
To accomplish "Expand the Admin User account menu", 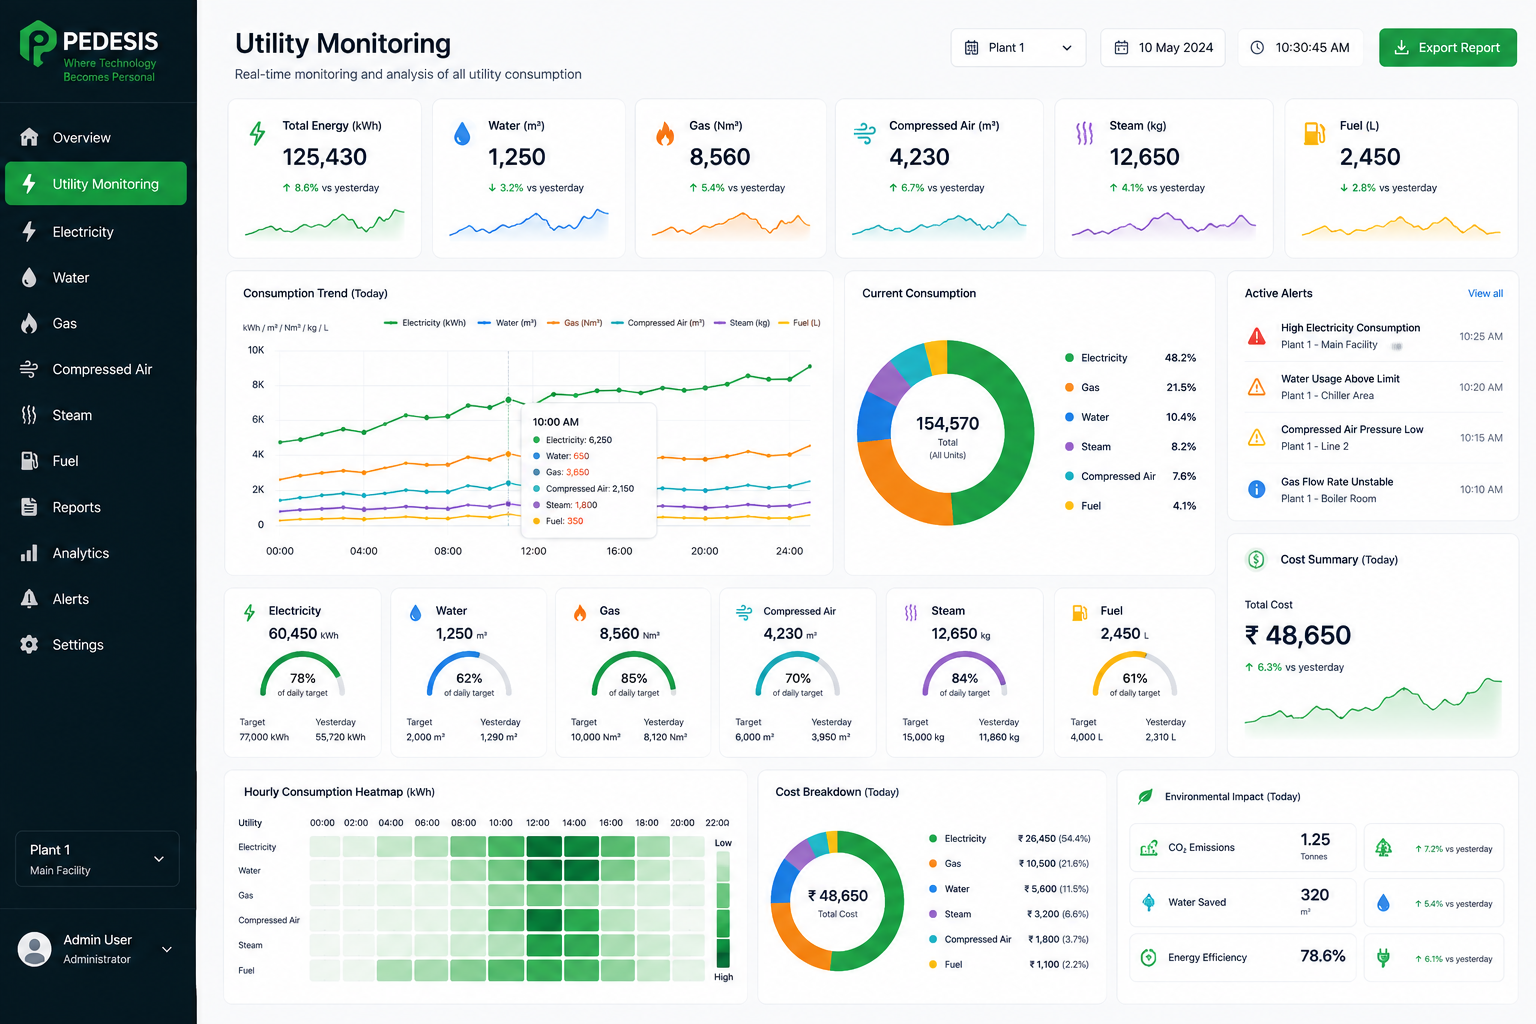I will [x=97, y=949].
